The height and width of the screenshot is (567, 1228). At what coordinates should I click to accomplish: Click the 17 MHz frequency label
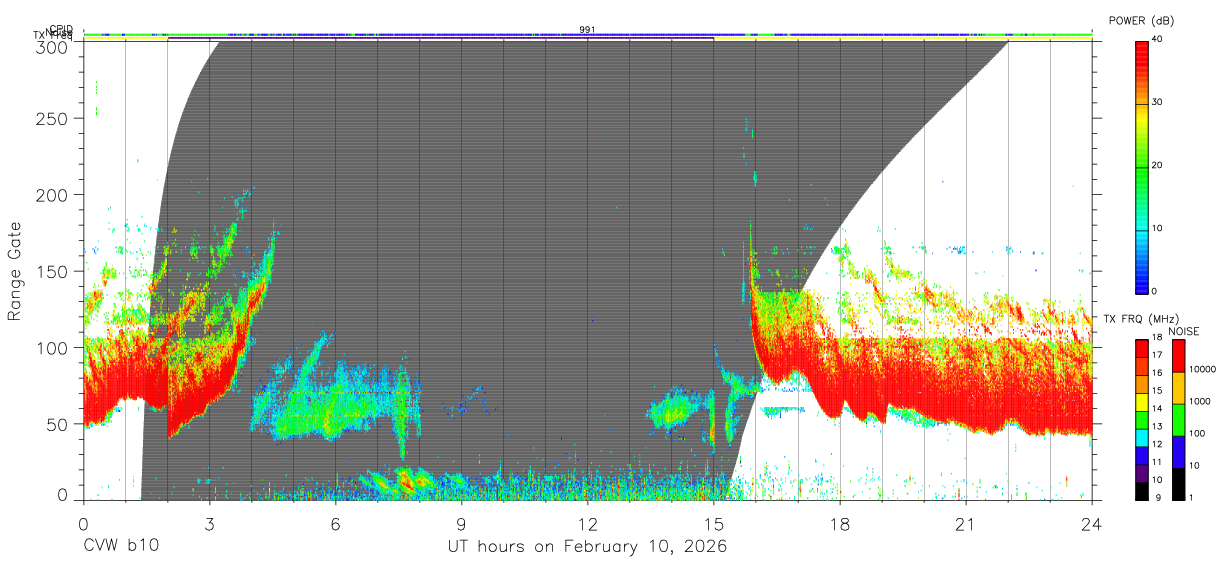pyautogui.click(x=1157, y=355)
